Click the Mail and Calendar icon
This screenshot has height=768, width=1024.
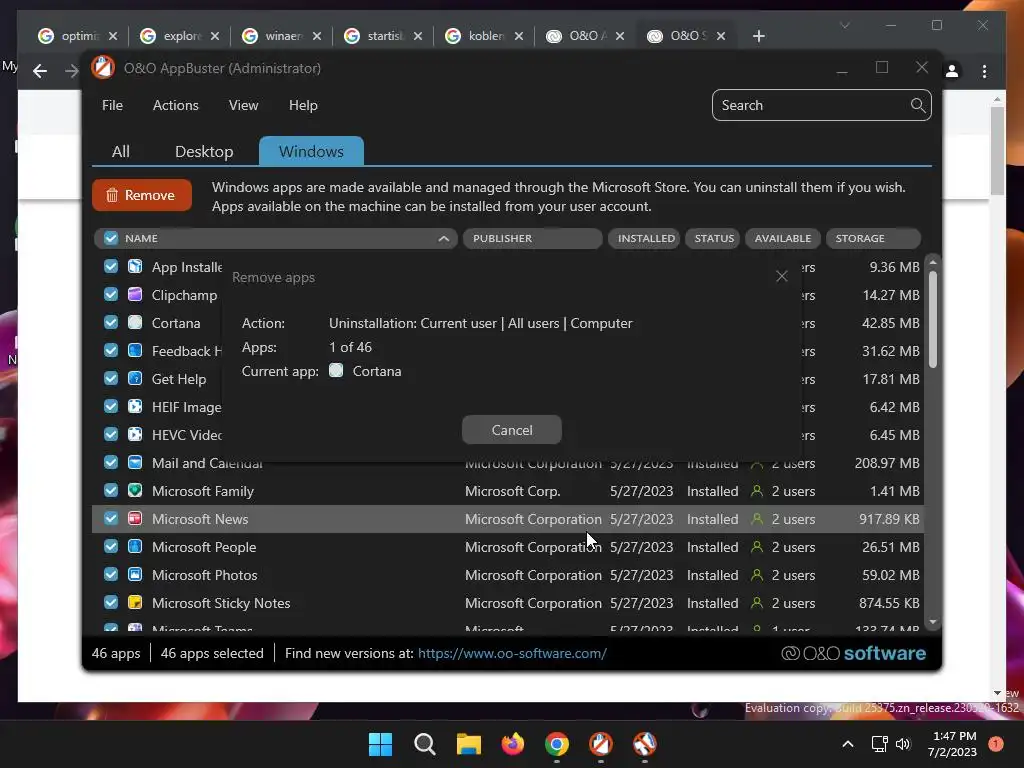pyautogui.click(x=135, y=462)
